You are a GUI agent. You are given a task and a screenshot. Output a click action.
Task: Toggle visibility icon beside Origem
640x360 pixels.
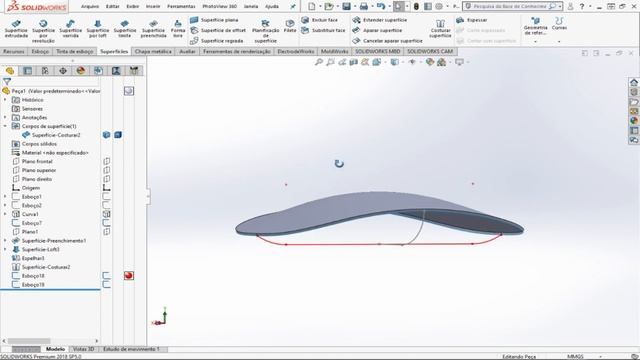pos(107,188)
